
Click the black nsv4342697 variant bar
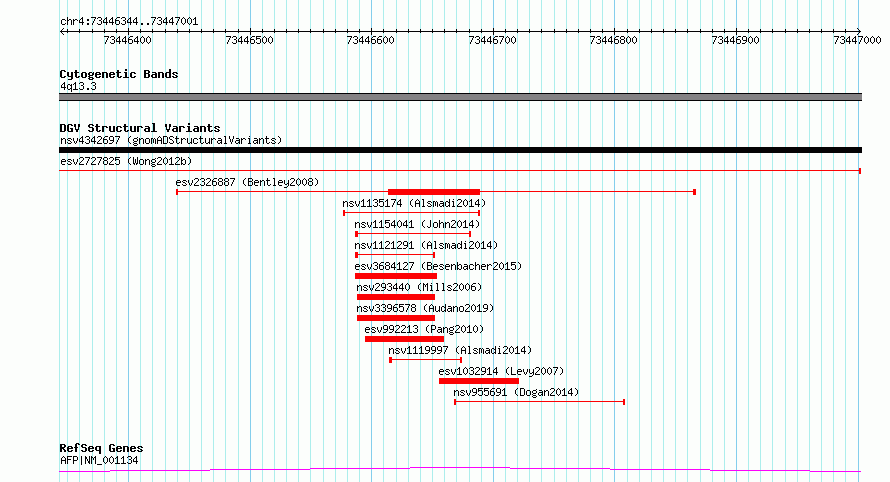pyautogui.click(x=460, y=150)
